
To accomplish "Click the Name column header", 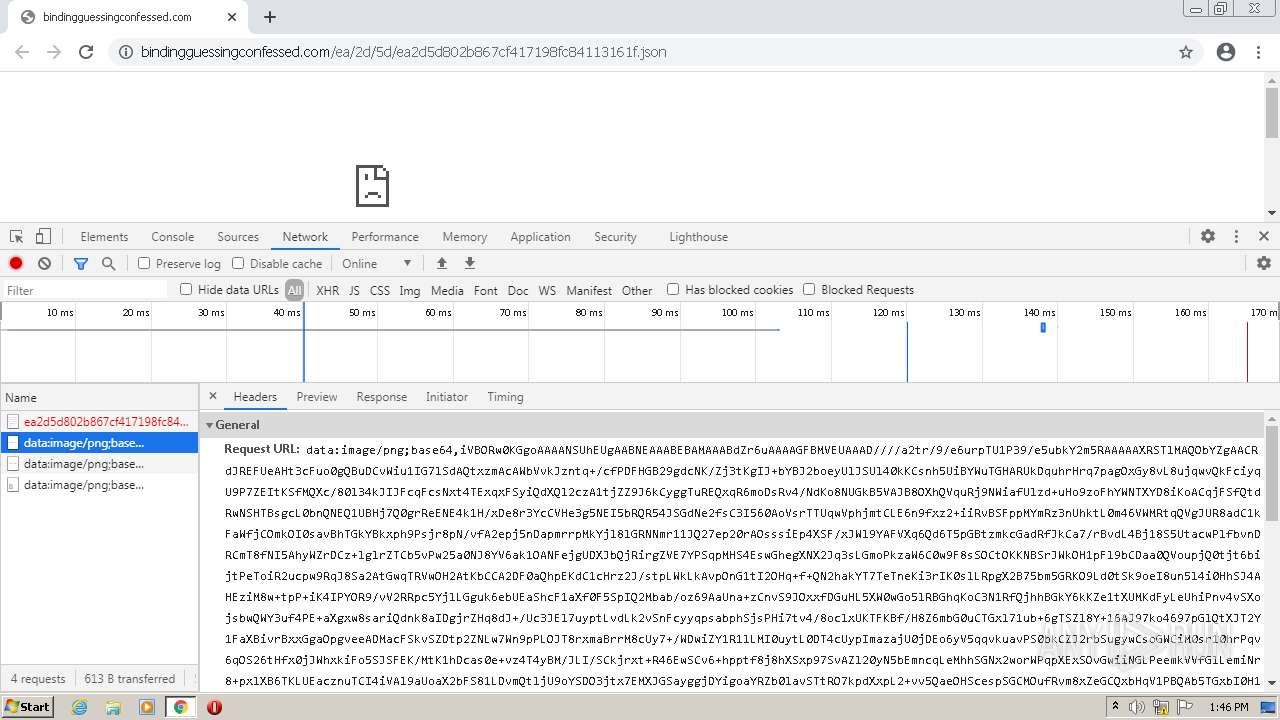I will pyautogui.click(x=100, y=397).
